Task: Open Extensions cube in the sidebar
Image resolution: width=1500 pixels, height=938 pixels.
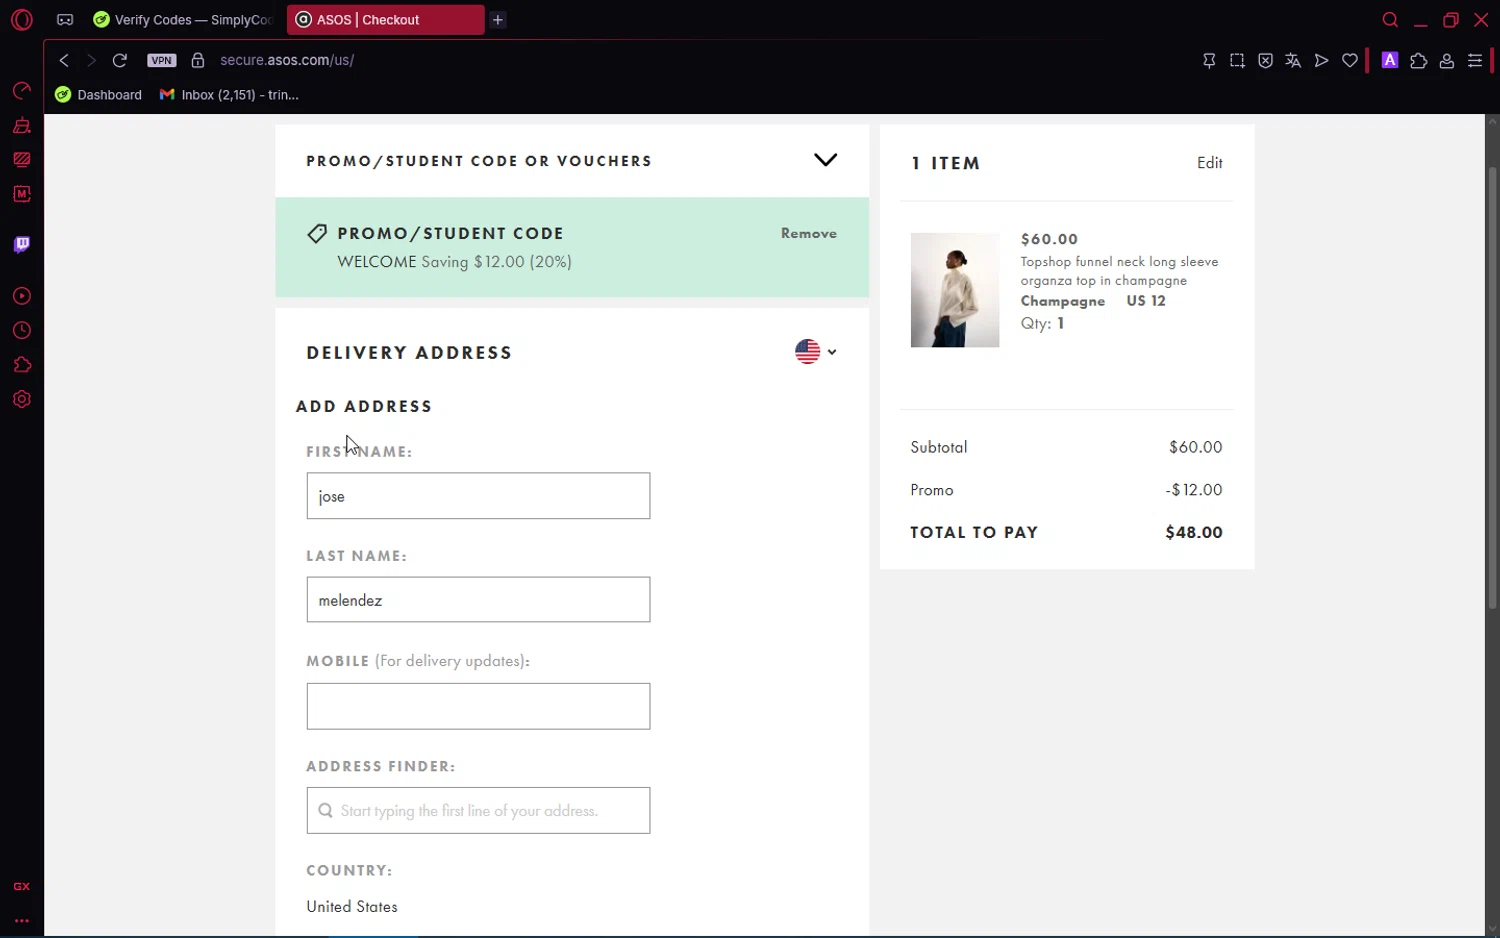Action: point(22,365)
